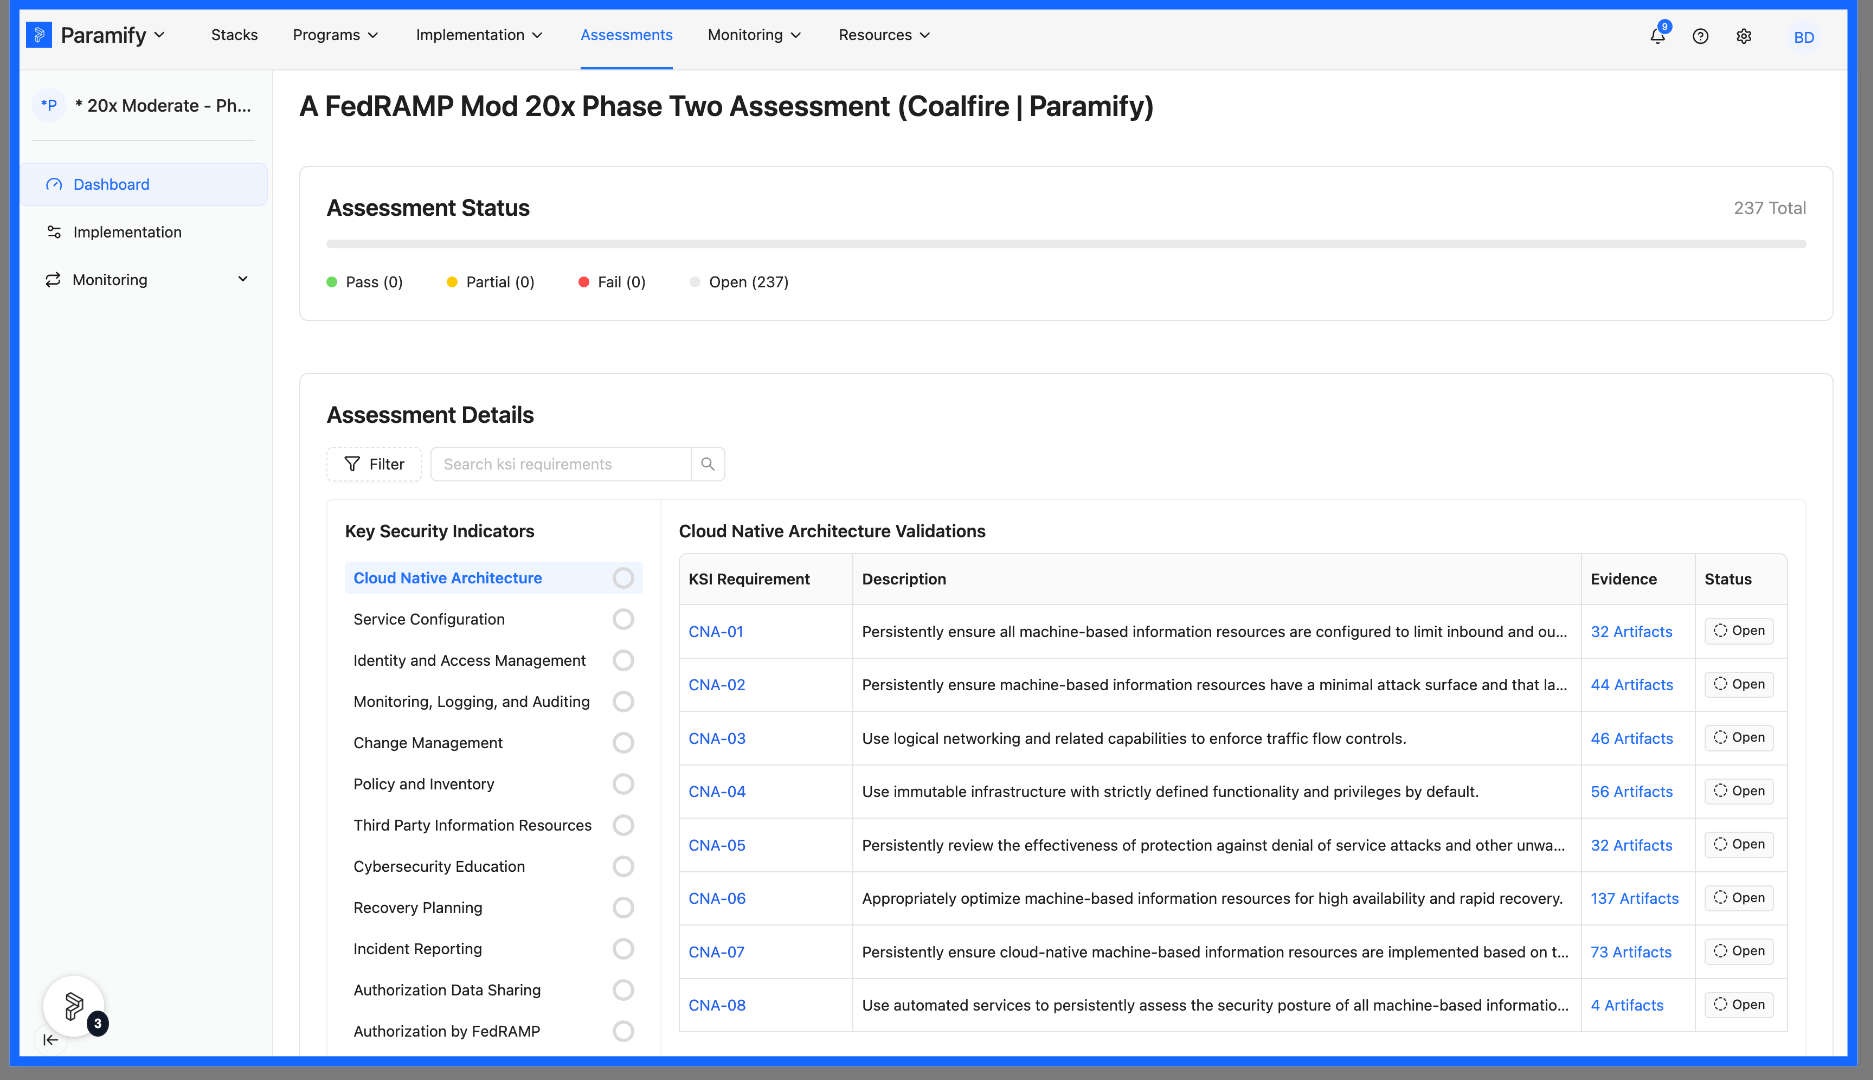
Task: Click the Open status badge for CNA-08
Action: coord(1739,1005)
